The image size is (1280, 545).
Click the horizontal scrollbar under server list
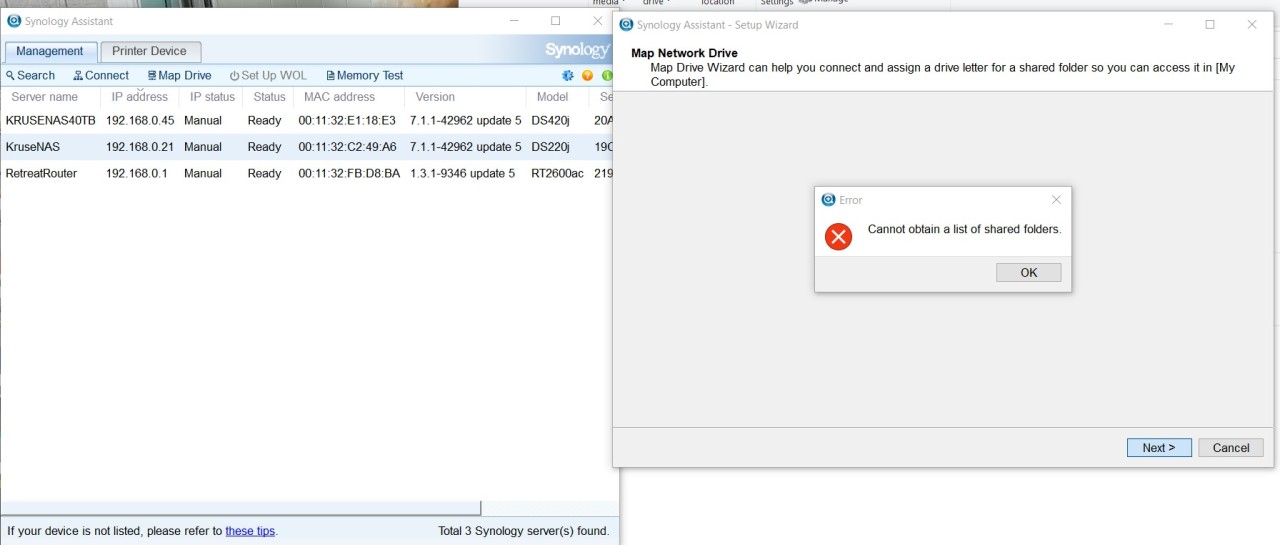(x=240, y=508)
